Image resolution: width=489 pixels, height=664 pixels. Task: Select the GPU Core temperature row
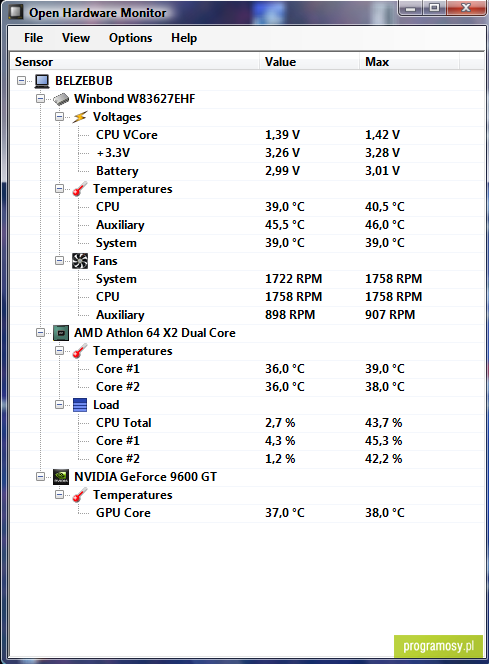coord(247,513)
